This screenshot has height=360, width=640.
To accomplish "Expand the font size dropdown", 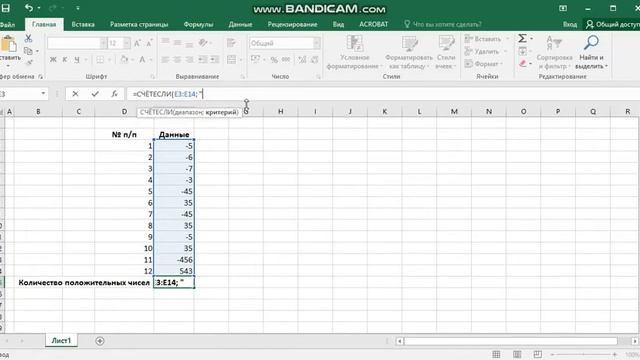I will coord(127,43).
